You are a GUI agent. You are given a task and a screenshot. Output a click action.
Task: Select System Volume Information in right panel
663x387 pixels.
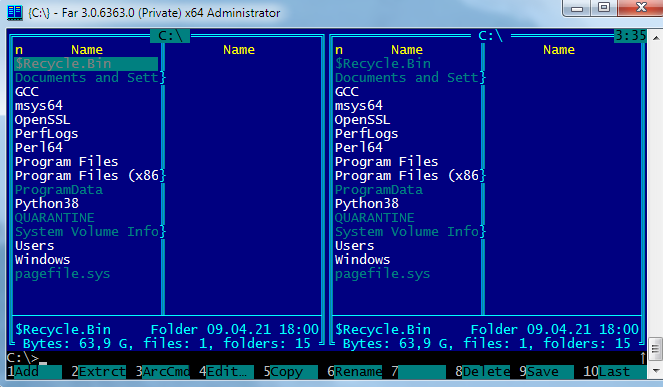click(408, 232)
